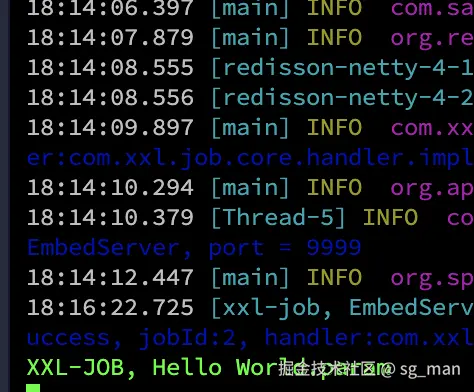Screen dimensions: 474x392
Task: Click the timestamp 18:14:10.379
Action: (110, 217)
